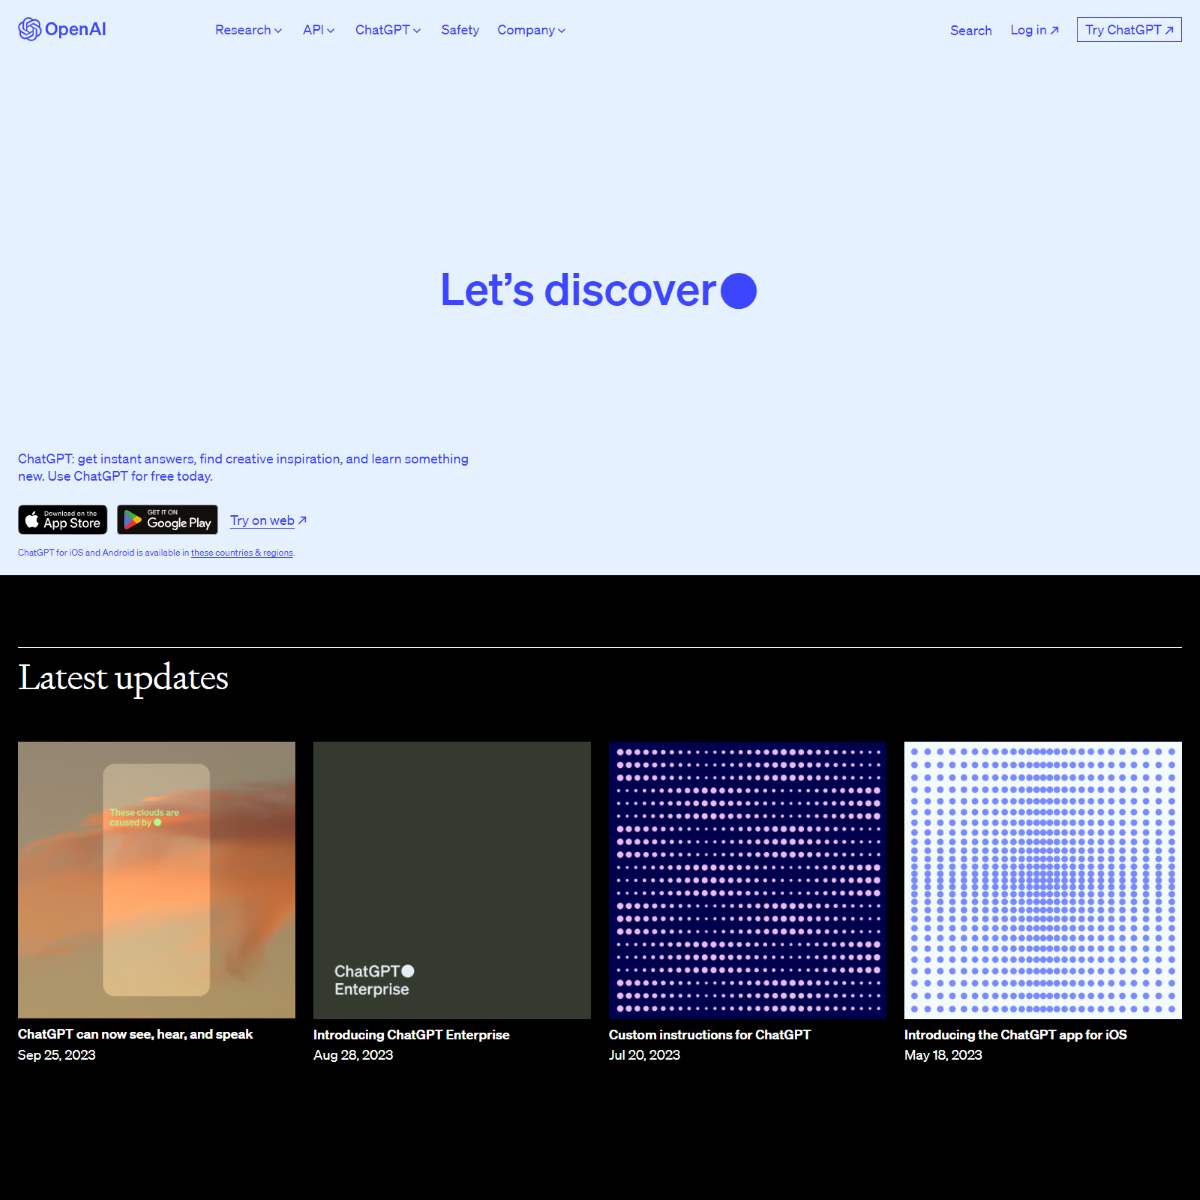Go to the Safety page

[460, 30]
